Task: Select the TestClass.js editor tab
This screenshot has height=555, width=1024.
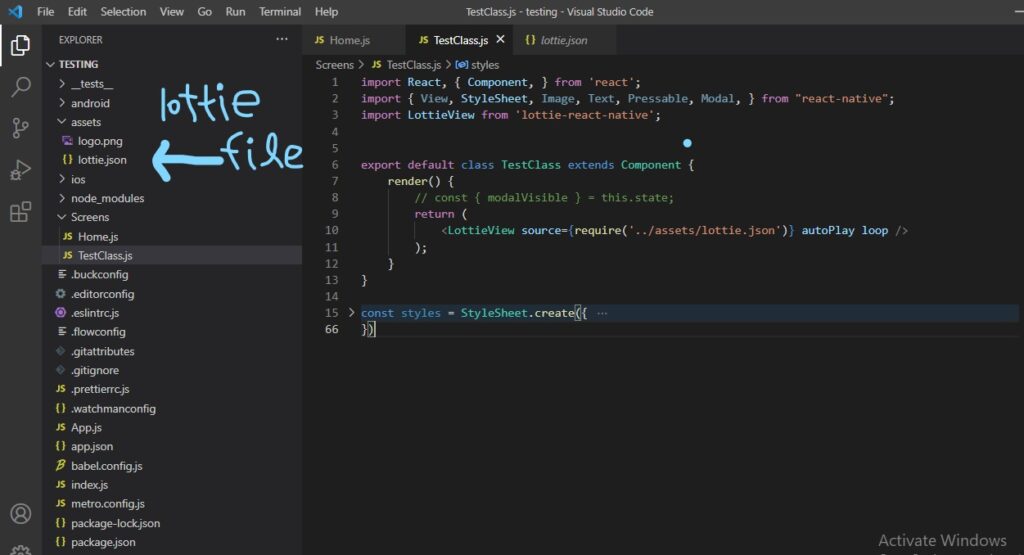Action: [458, 40]
